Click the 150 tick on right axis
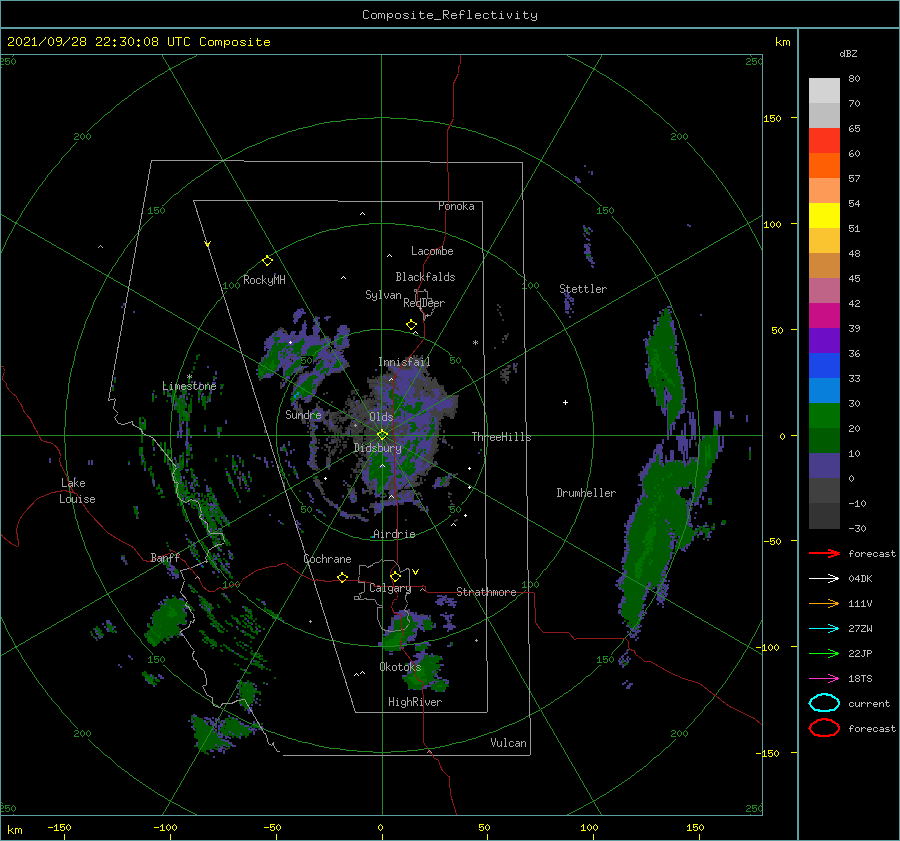Screen dimensions: 900x841 point(772,118)
